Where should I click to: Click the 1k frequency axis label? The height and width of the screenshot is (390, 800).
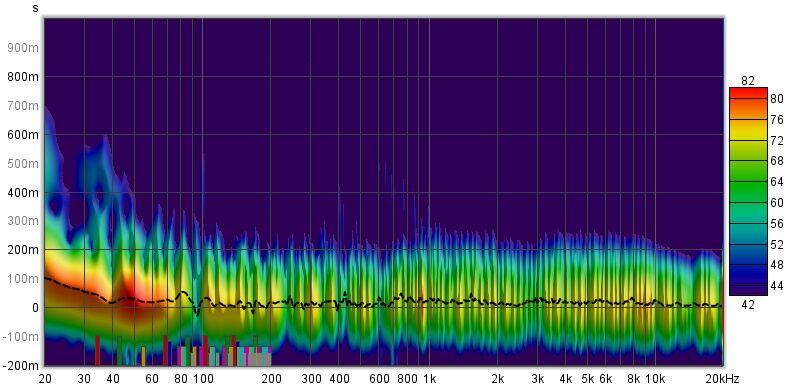[x=429, y=379]
